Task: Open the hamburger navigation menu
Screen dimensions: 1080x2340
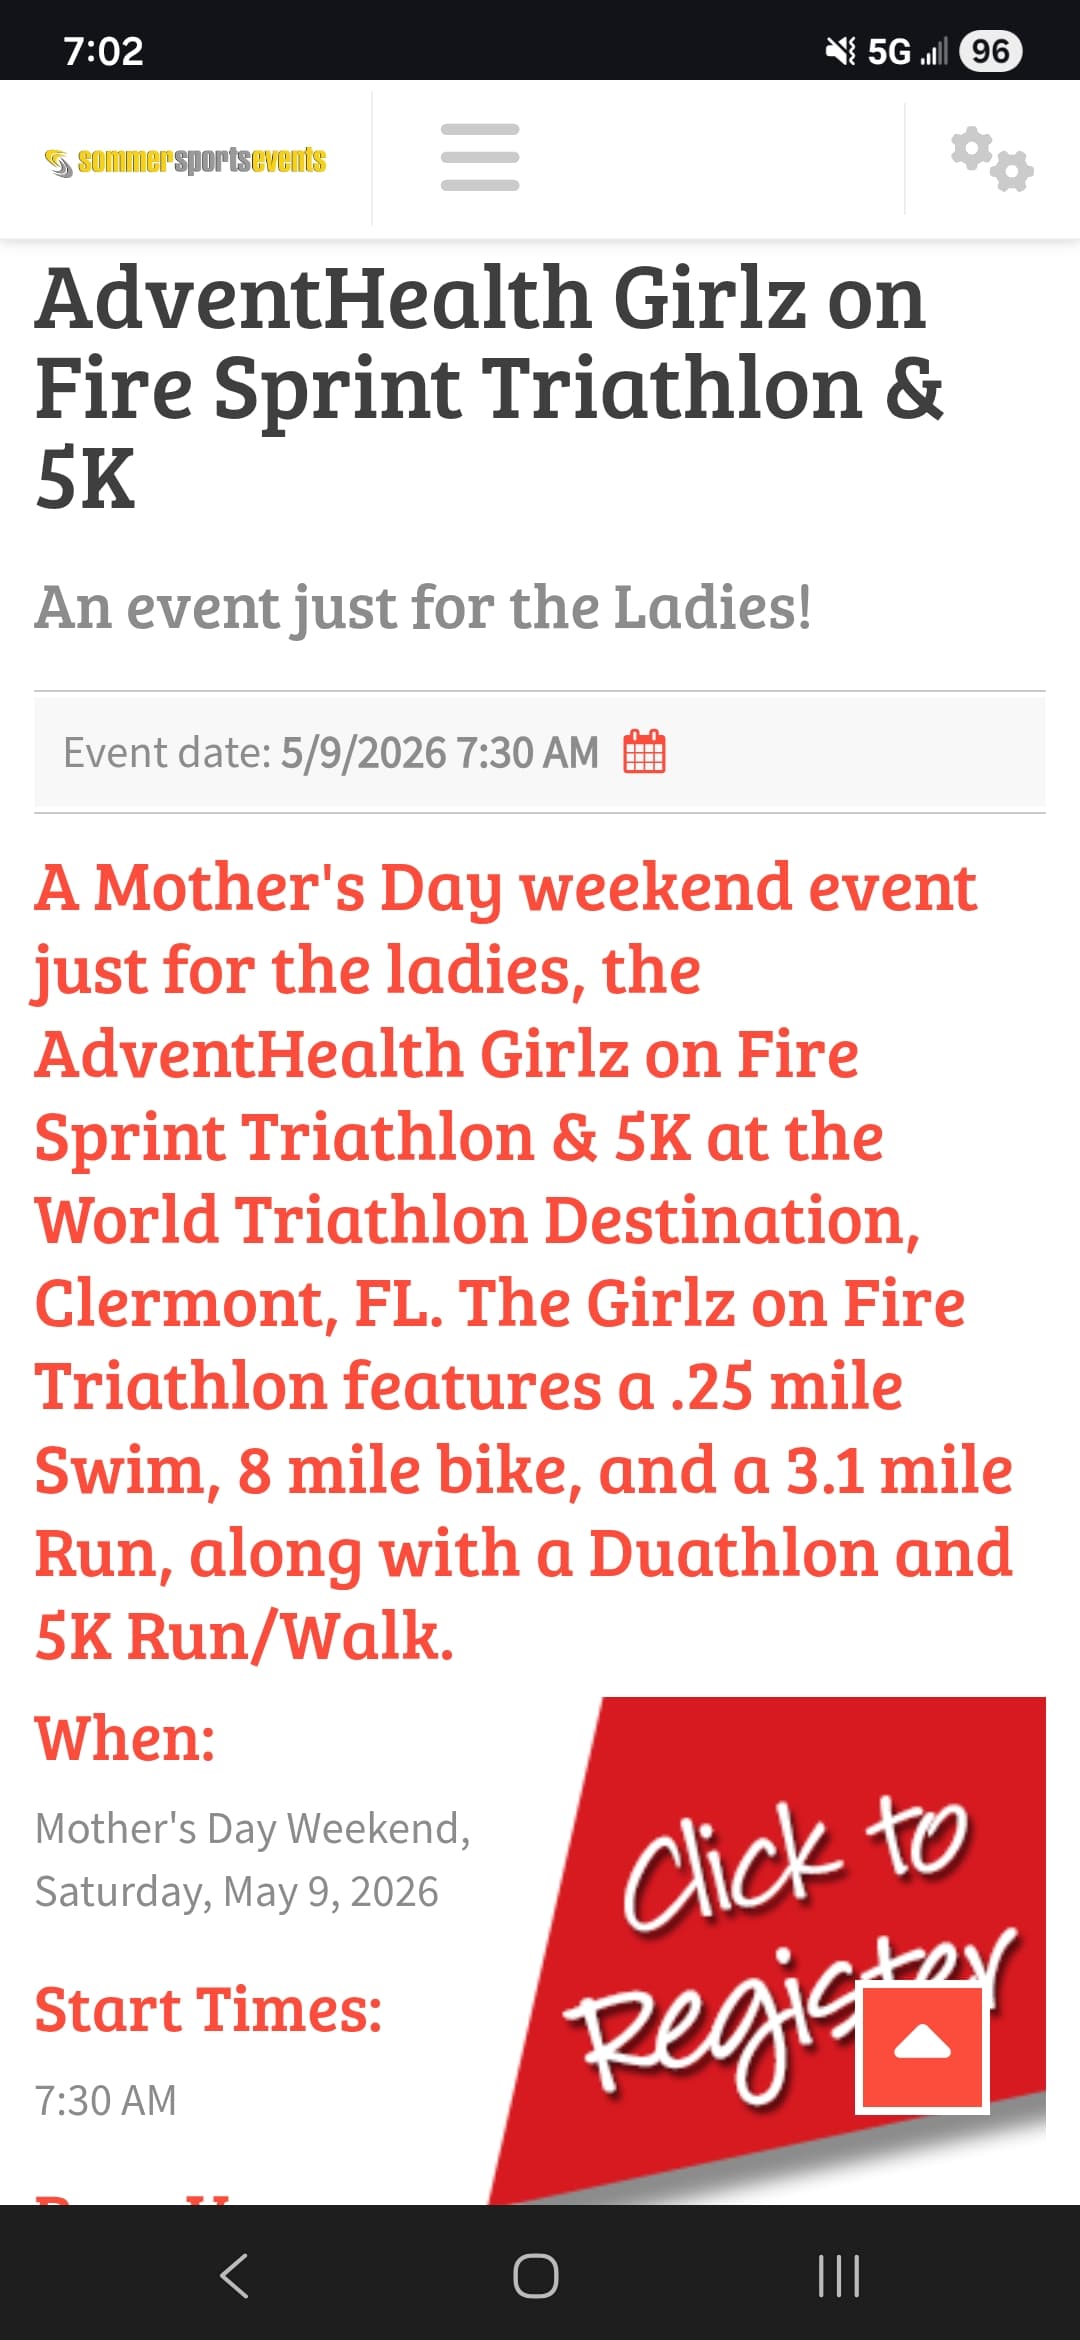Action: point(480,158)
